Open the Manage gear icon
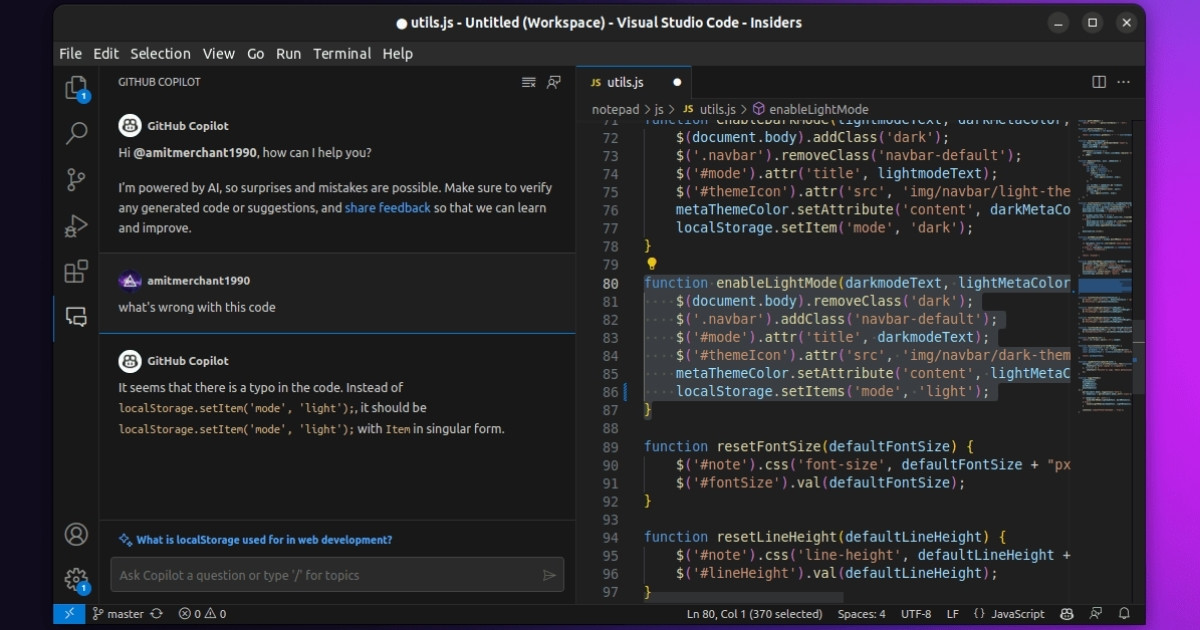 coord(76,578)
